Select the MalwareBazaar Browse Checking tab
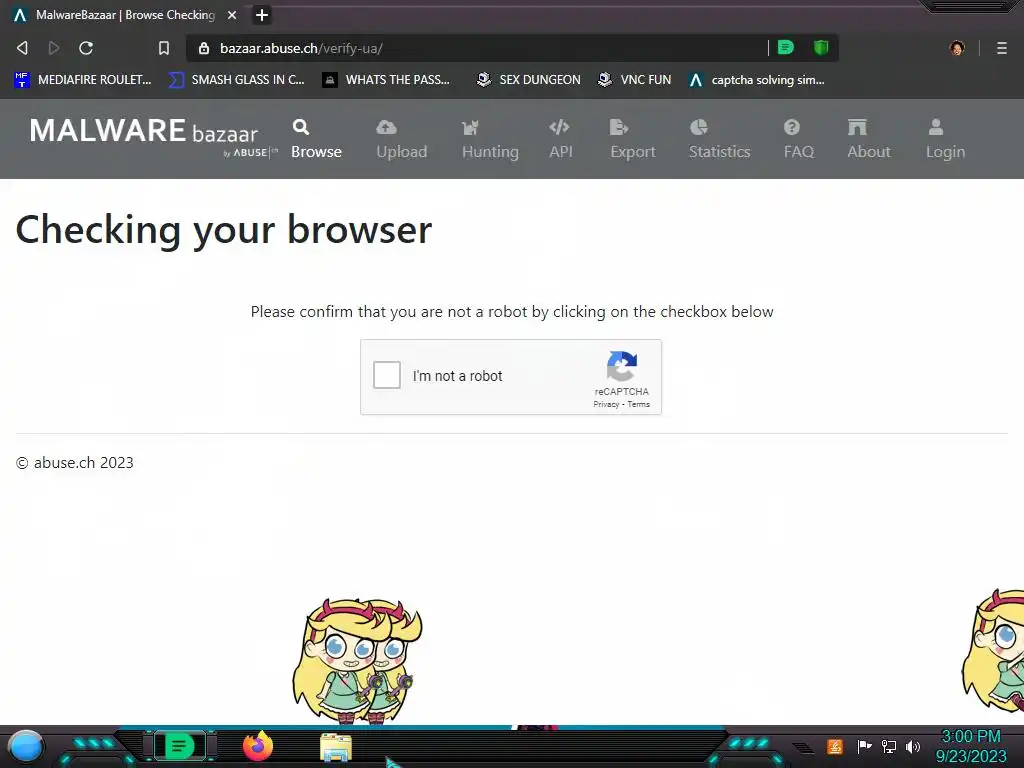Screen dimensions: 1024x768 point(125,15)
